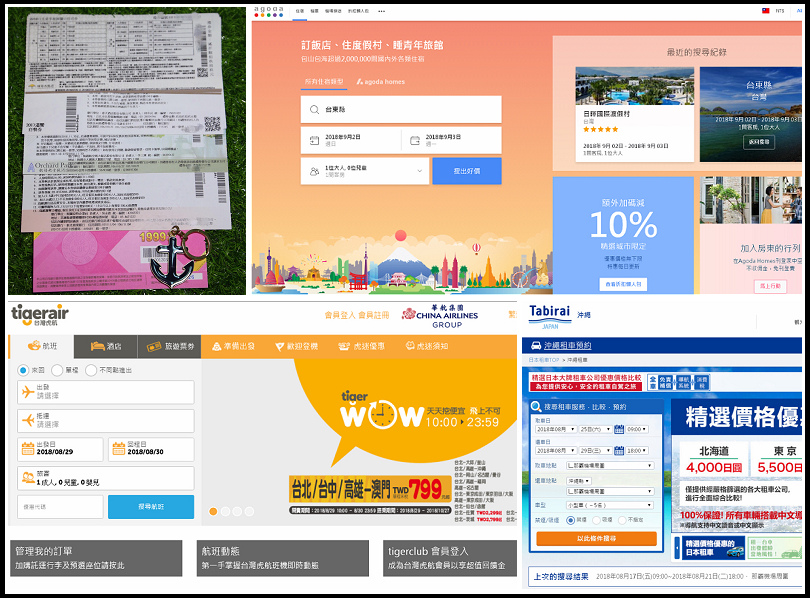This screenshot has width=810, height=598.
Task: Open Tabirai return area dropdown 沖繩縣
Action: tap(581, 481)
